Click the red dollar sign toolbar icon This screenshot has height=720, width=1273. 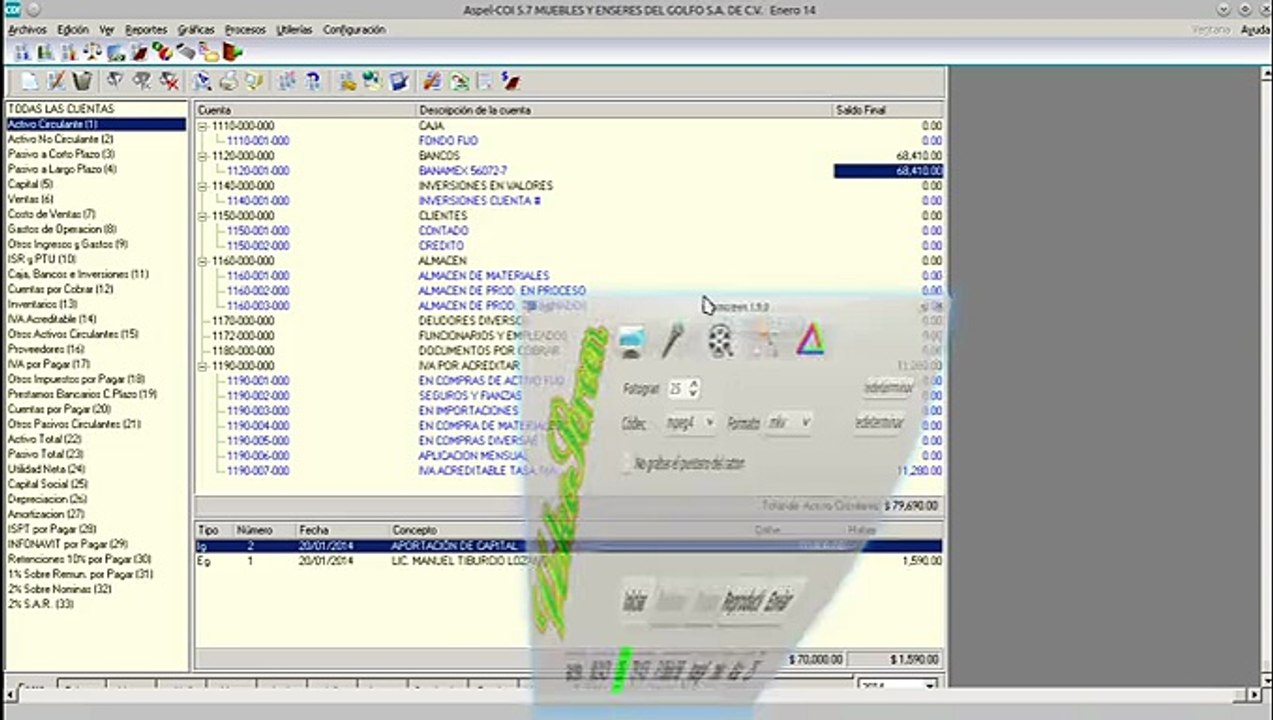(x=510, y=82)
